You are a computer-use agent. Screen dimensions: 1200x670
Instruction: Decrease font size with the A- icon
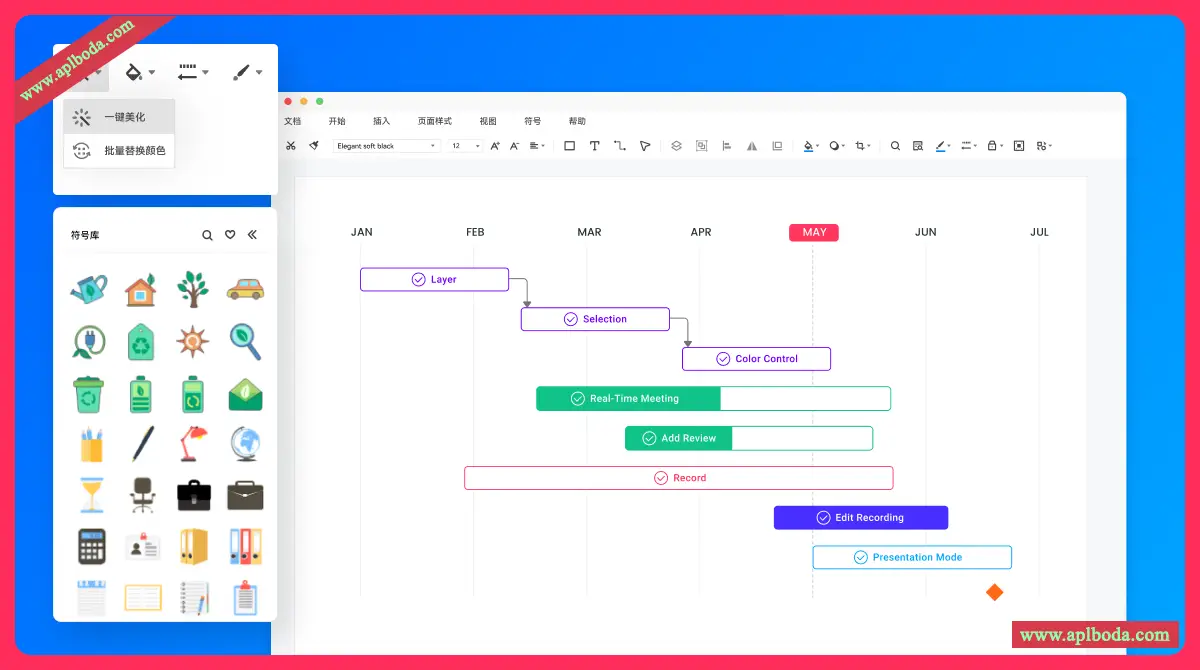[x=515, y=146]
